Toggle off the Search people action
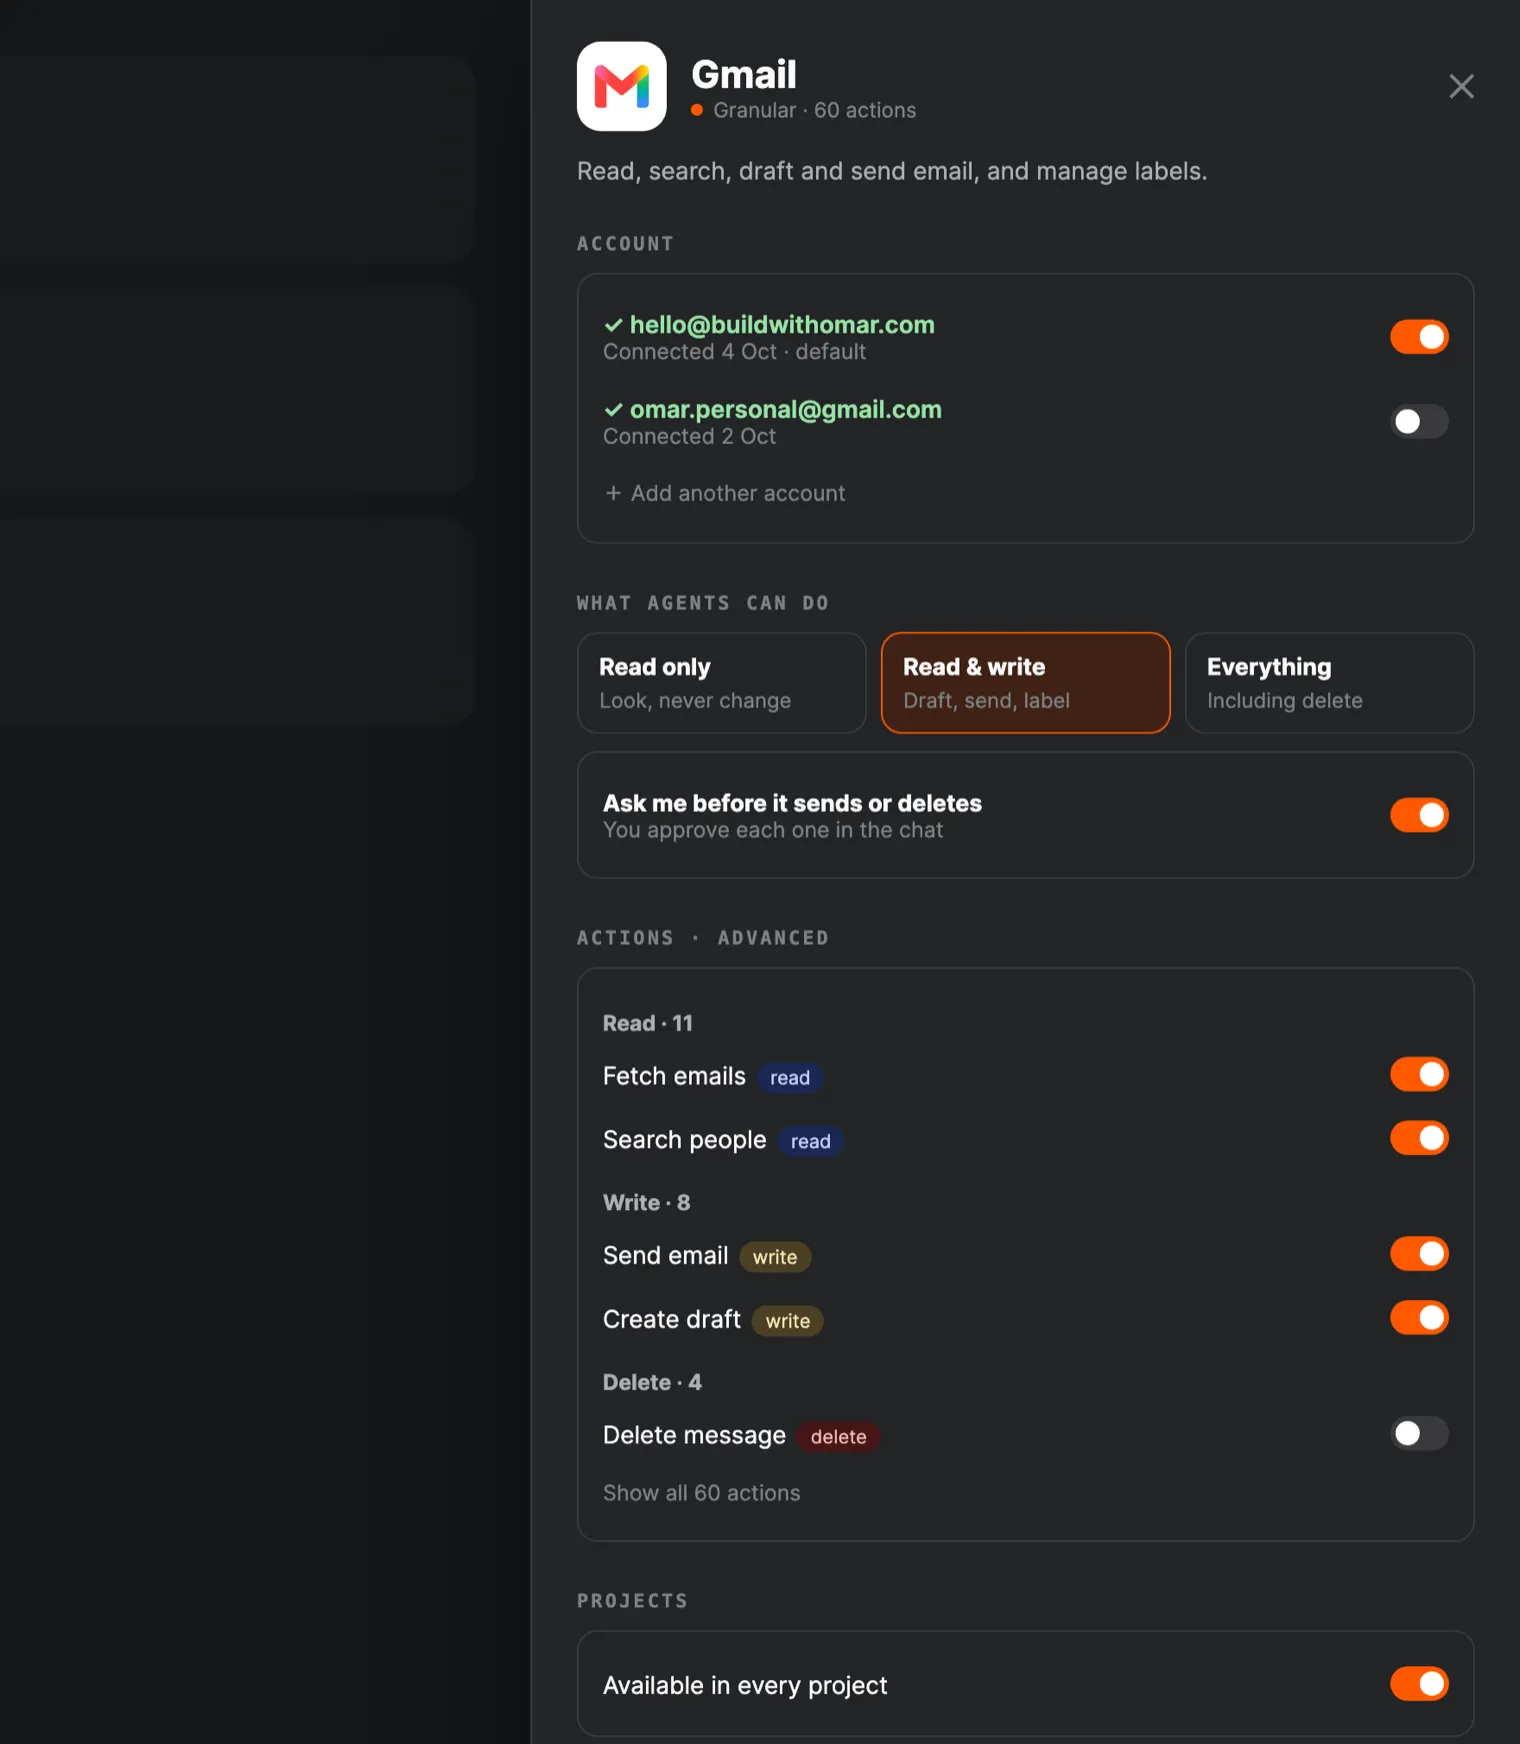The image size is (1520, 1744). coord(1419,1138)
